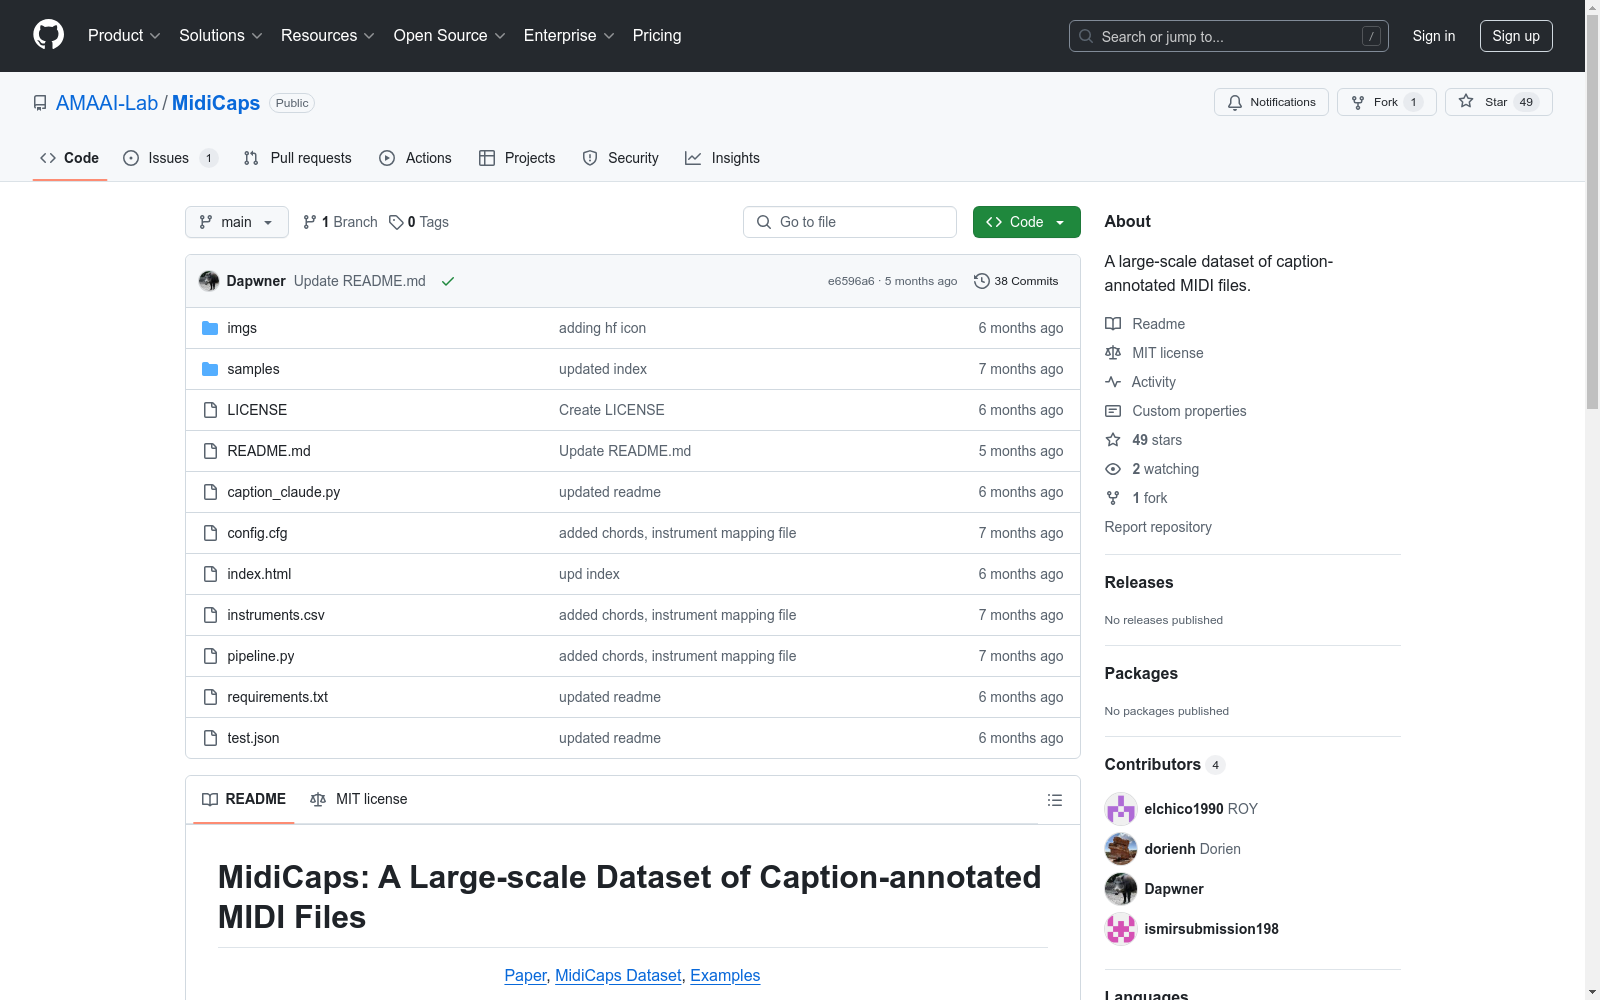The width and height of the screenshot is (1600, 1000).
Task: Click the green commit status checkmark
Action: 448,281
